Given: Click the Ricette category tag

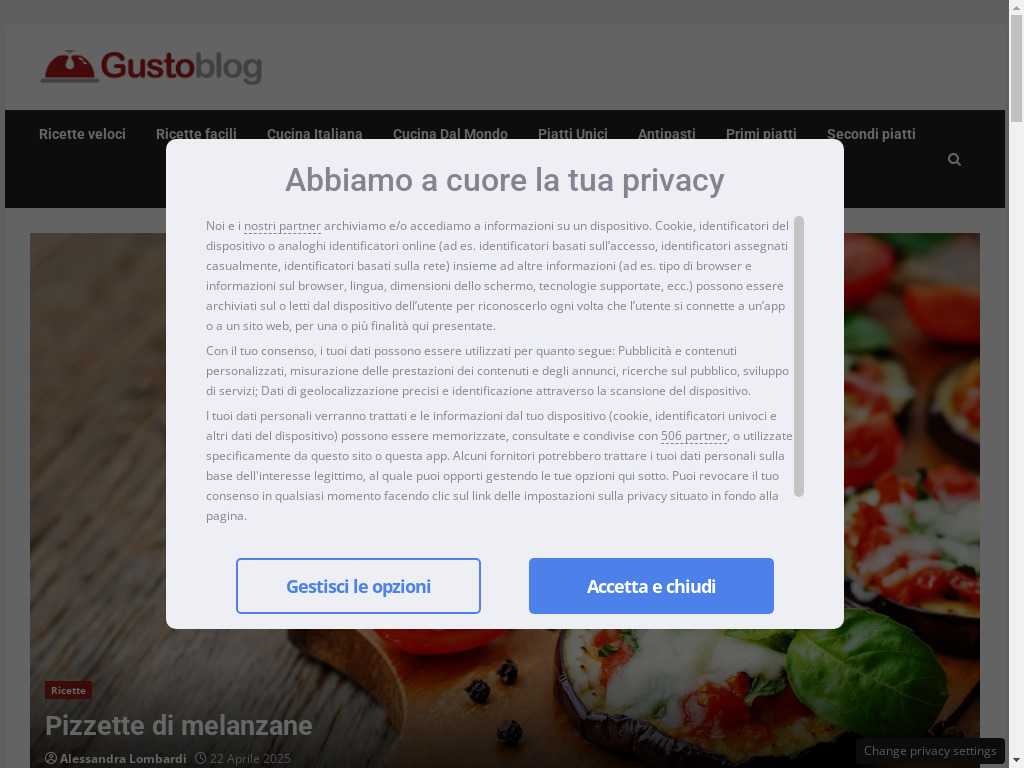Looking at the screenshot, I should pos(69,690).
